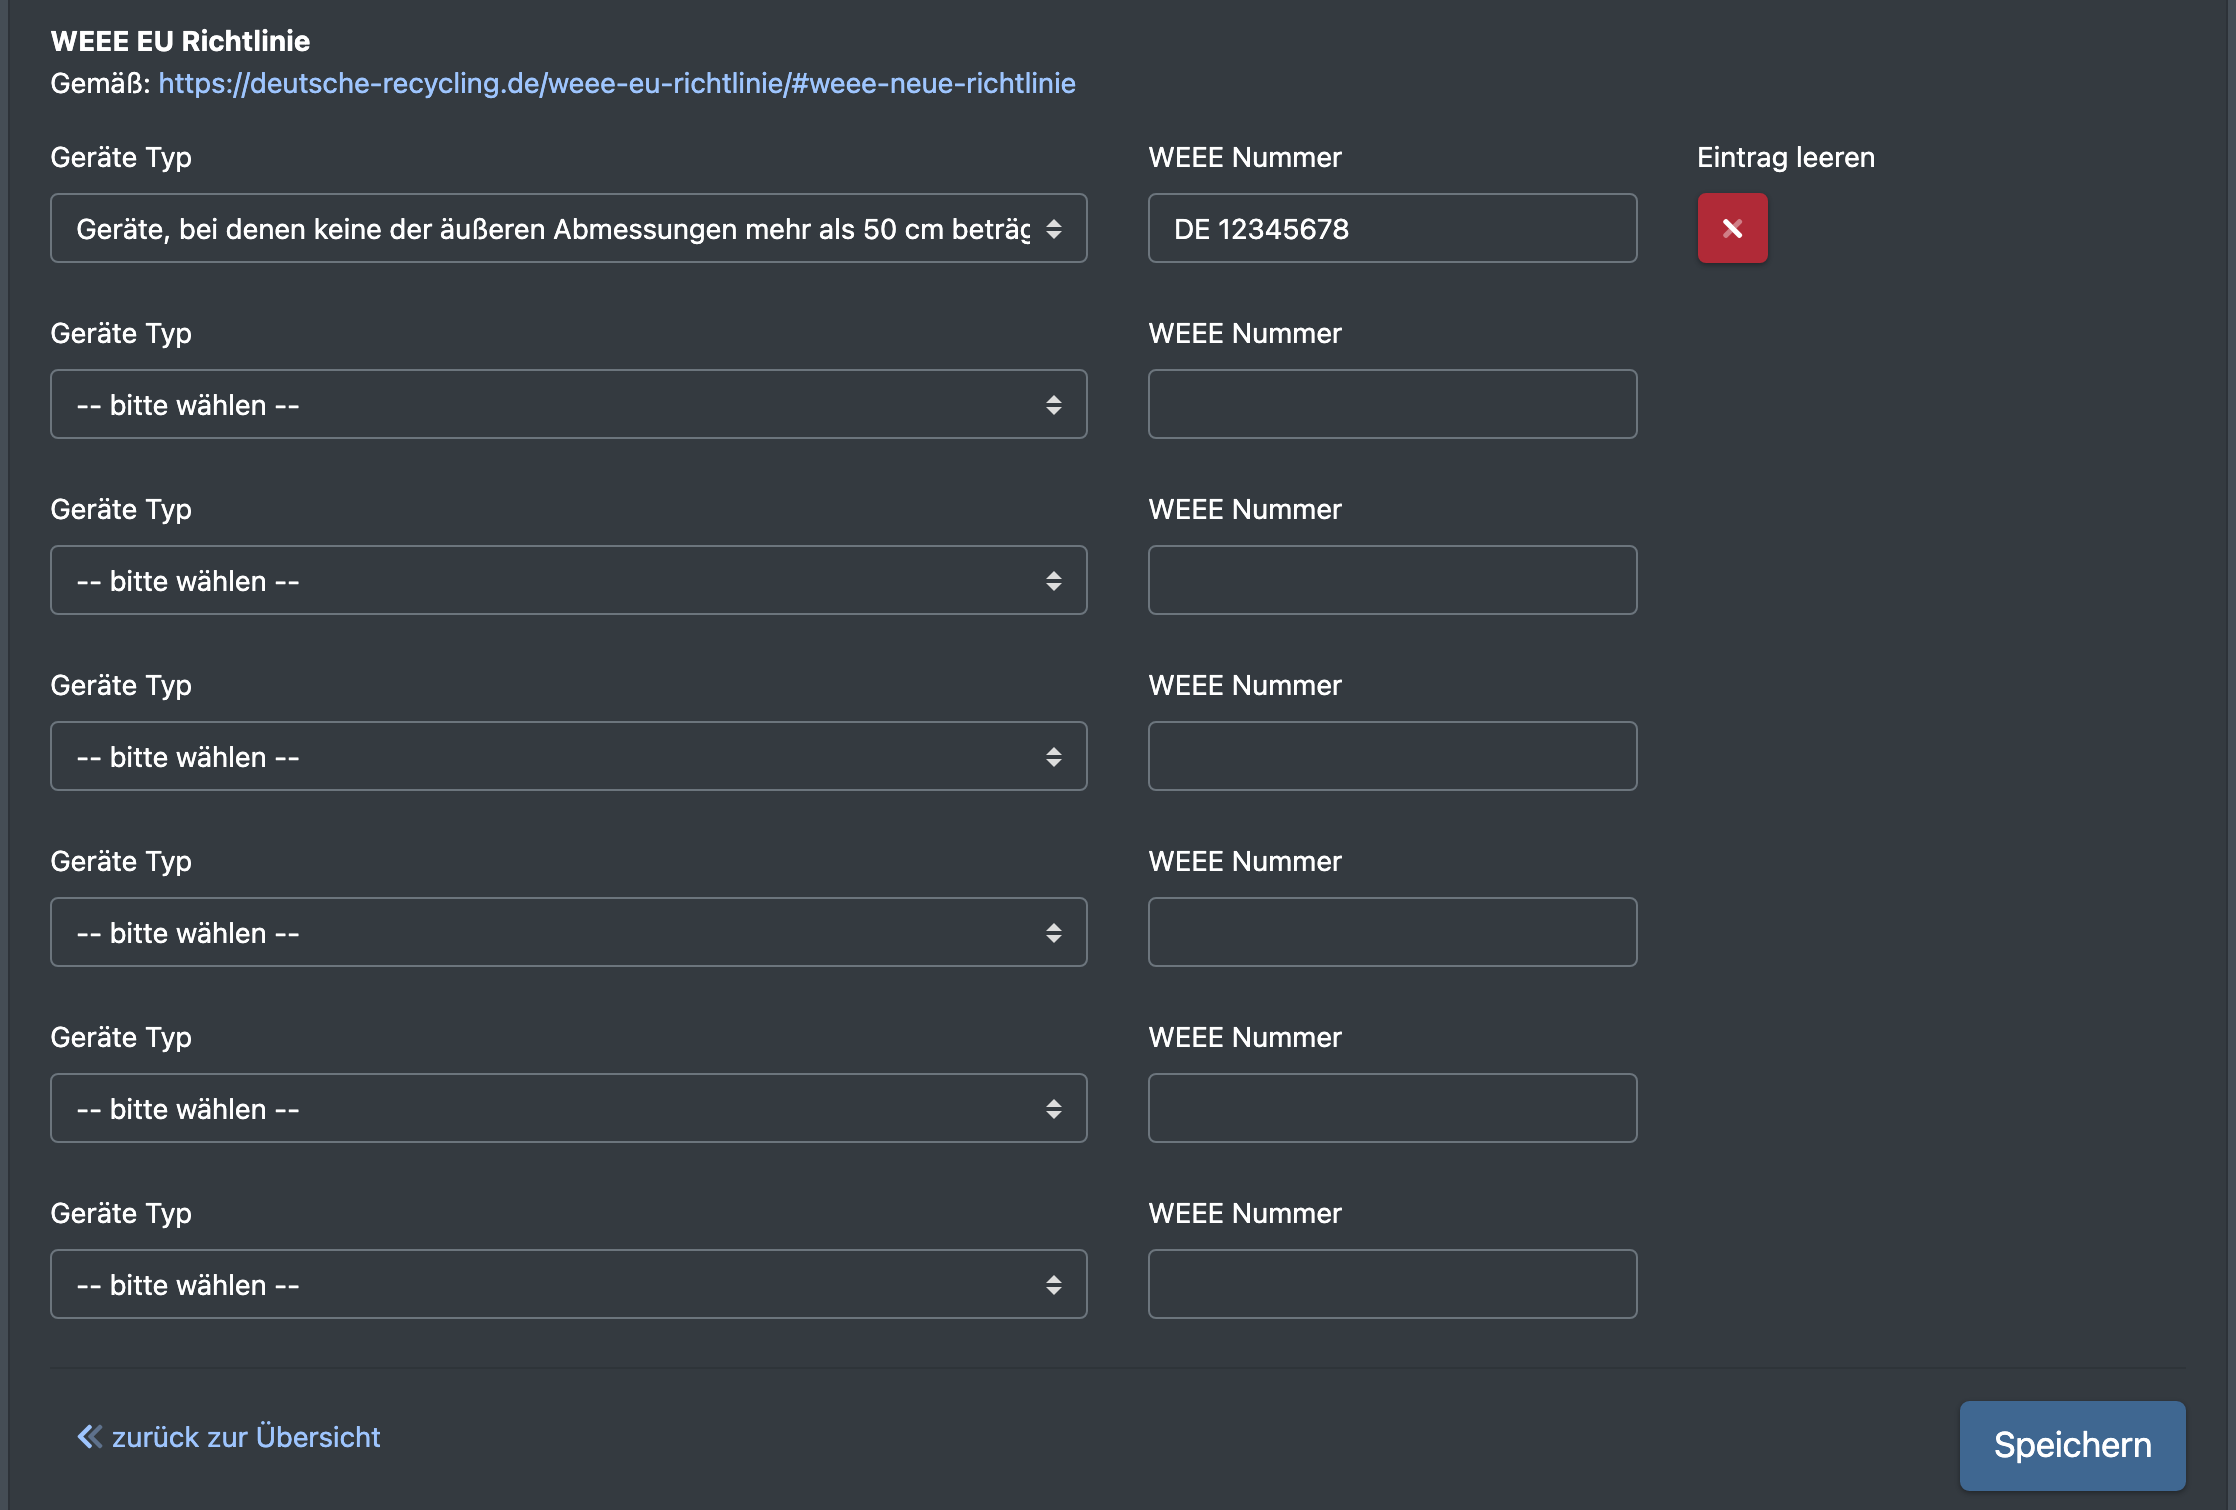Clear the first entry with the red X button
The height and width of the screenshot is (1510, 2236).
(1732, 228)
